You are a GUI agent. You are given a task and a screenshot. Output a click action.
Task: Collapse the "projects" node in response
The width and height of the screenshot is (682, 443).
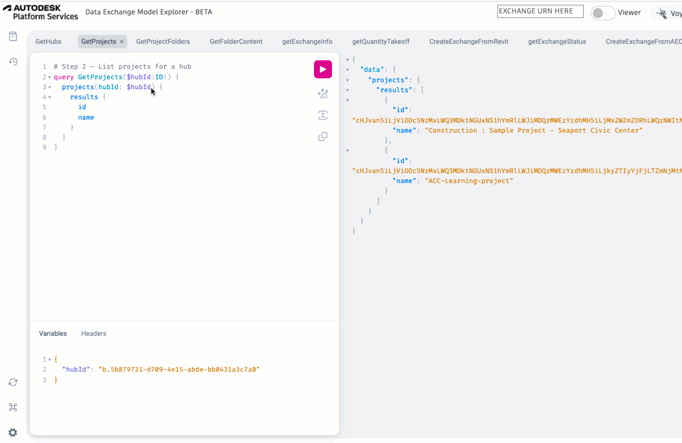(347, 80)
